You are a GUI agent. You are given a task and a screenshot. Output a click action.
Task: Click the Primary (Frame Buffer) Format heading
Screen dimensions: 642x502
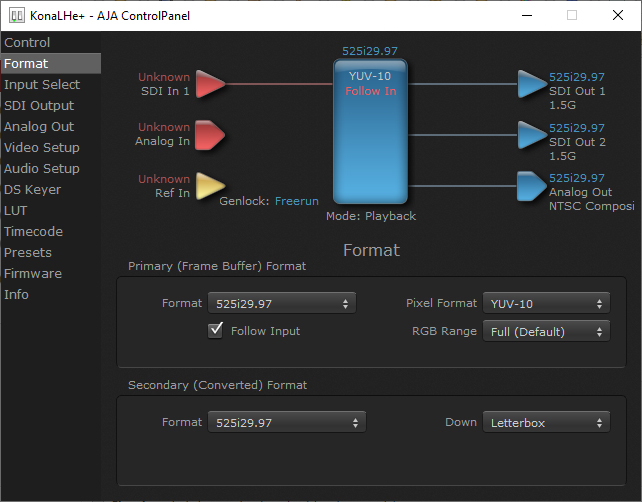[x=217, y=266]
